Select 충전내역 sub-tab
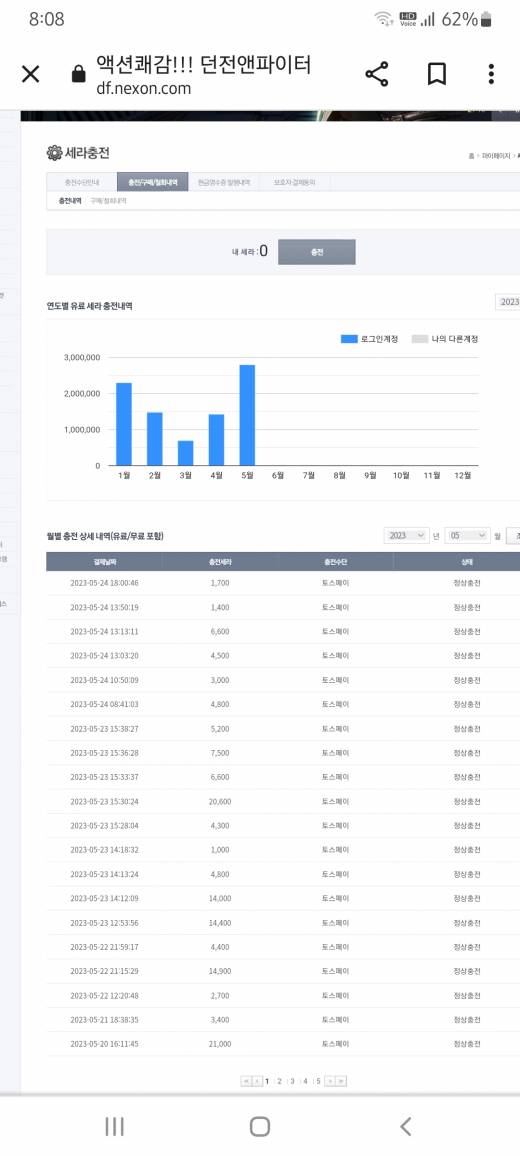 [x=69, y=201]
